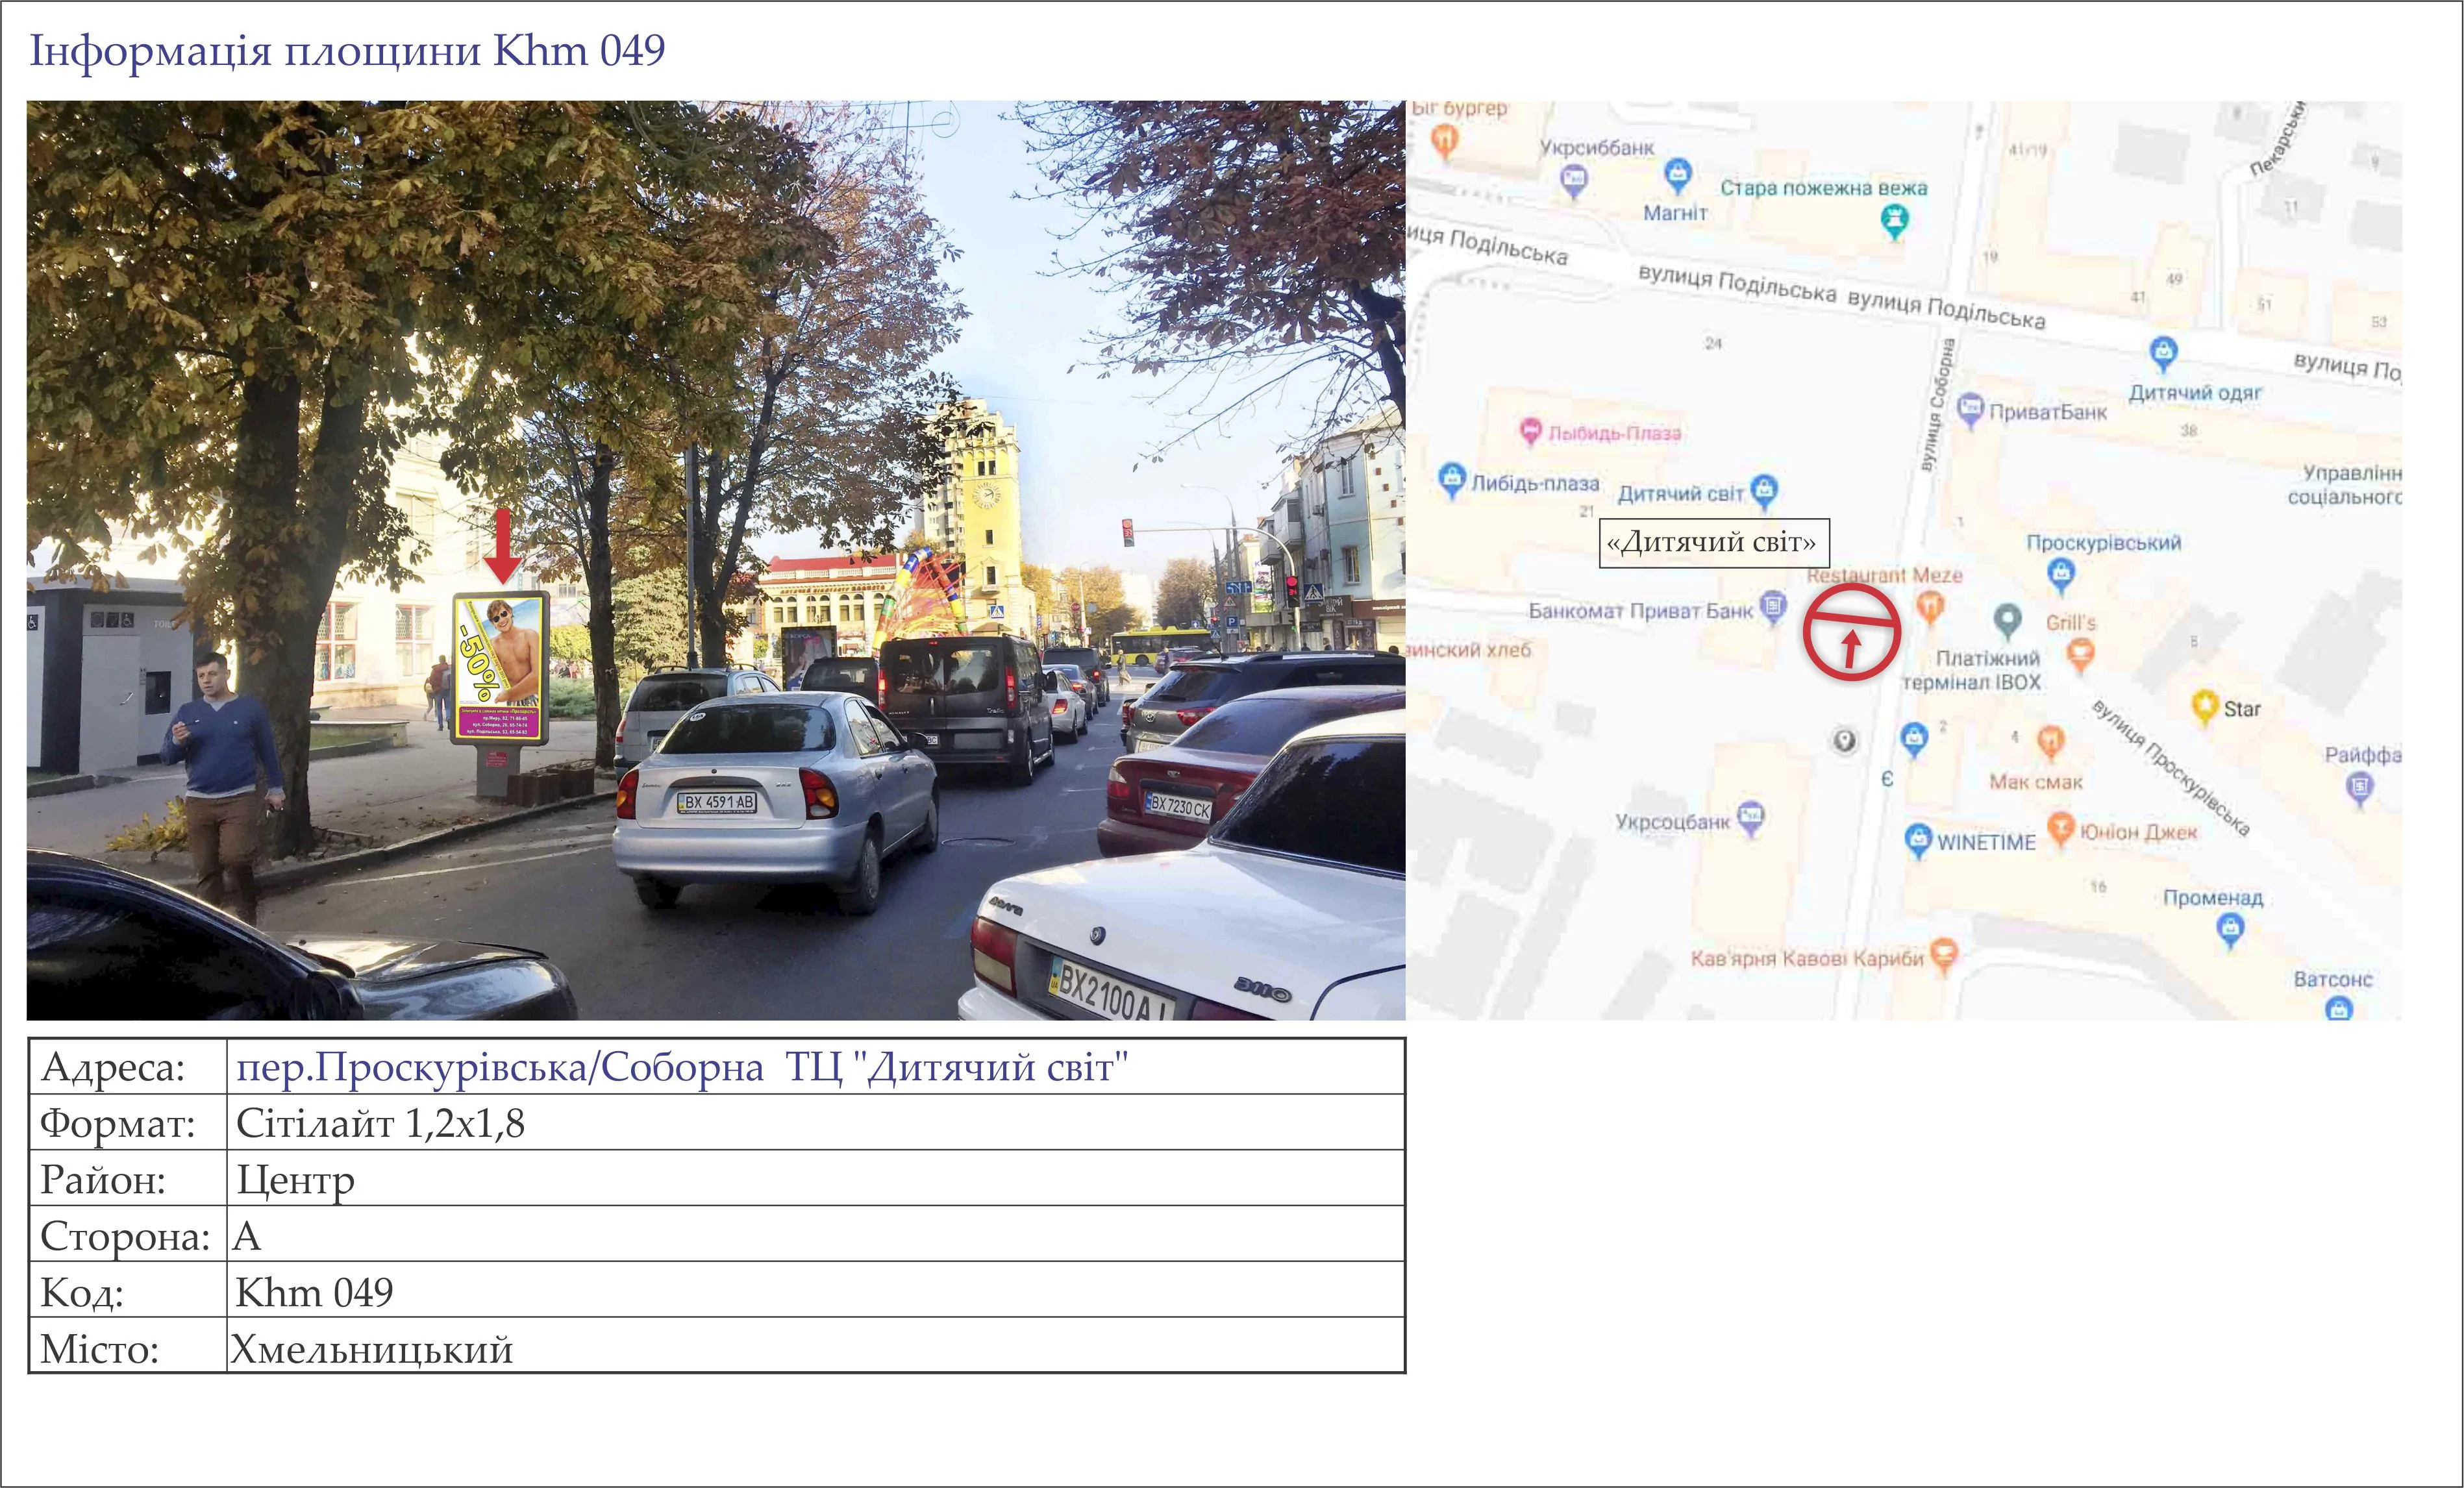Click the page title Інформація площини Khm 049
Screen dimensions: 2464x1488
click(x=347, y=51)
